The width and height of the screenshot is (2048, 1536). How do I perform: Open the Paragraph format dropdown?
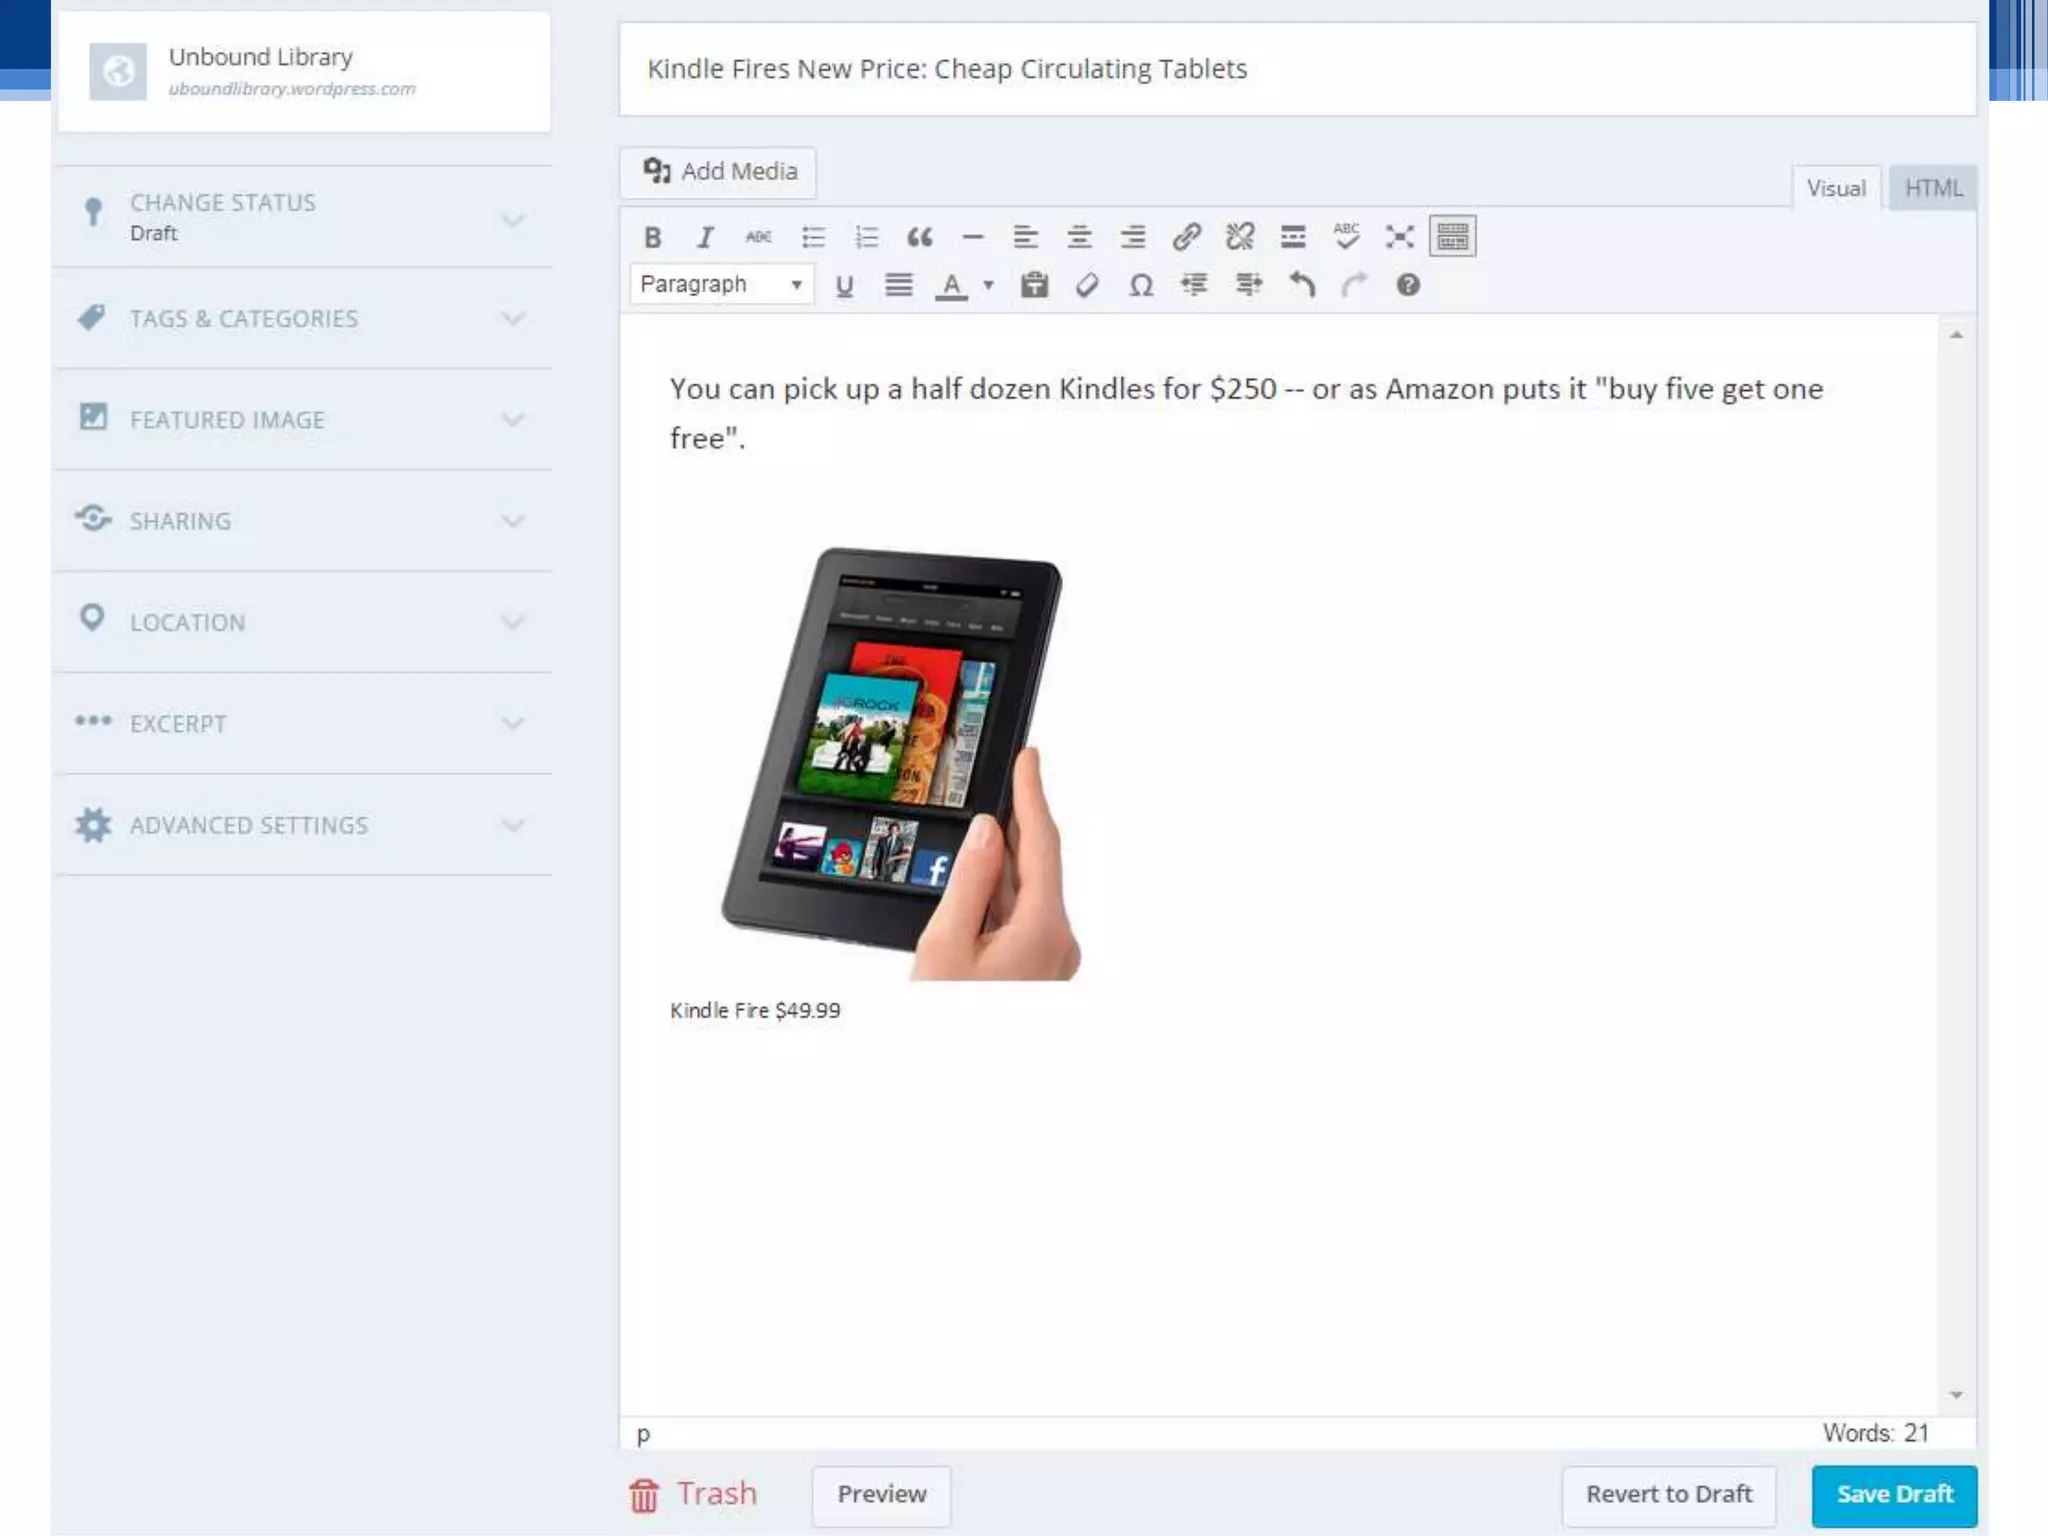[721, 285]
